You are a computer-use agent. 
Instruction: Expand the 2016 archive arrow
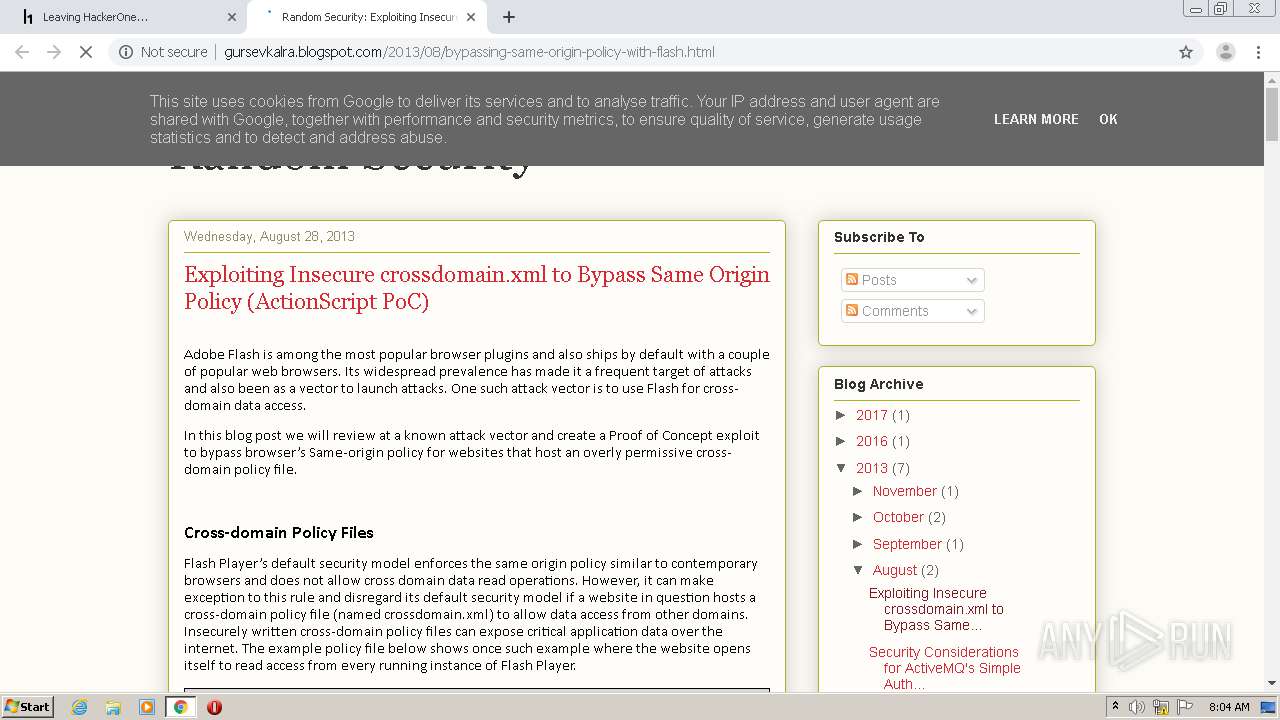point(842,441)
